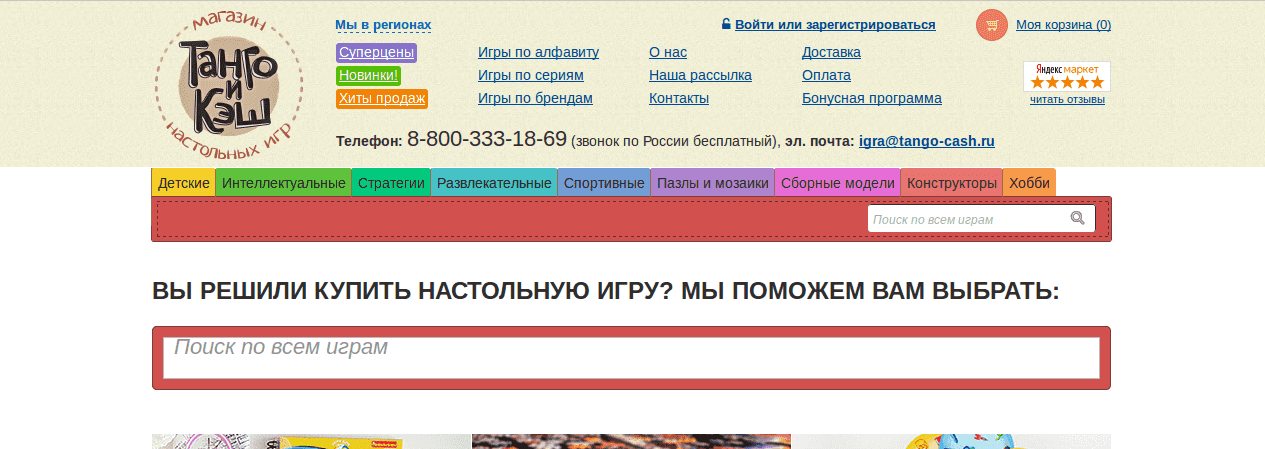
Task: Open Игры по сериям link
Action: tap(531, 75)
